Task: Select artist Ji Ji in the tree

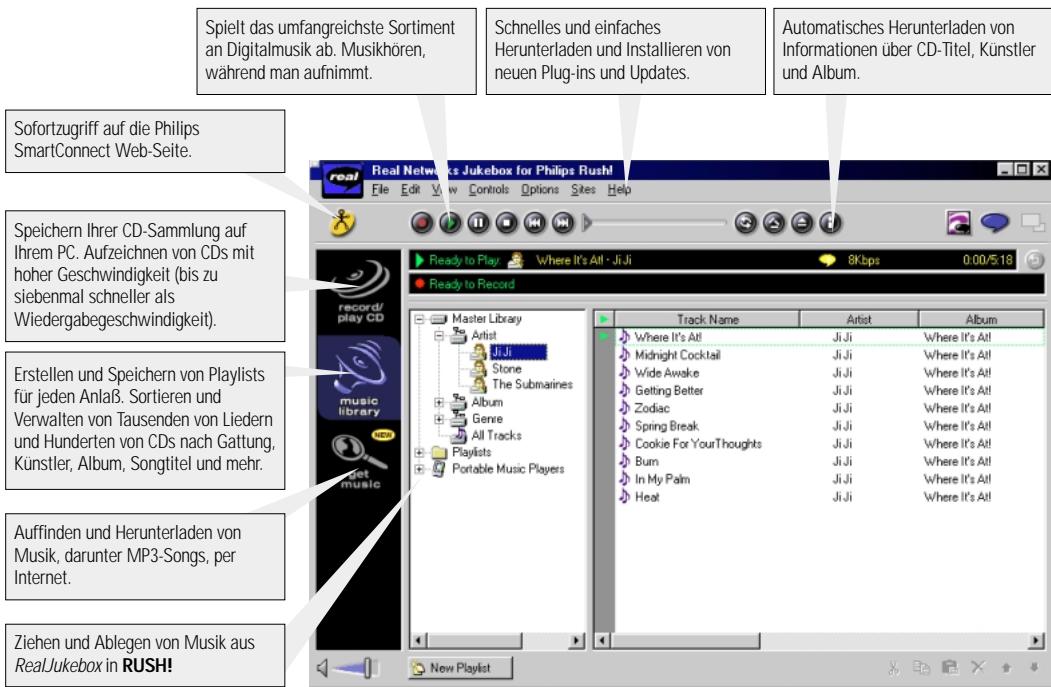Action: [x=518, y=352]
